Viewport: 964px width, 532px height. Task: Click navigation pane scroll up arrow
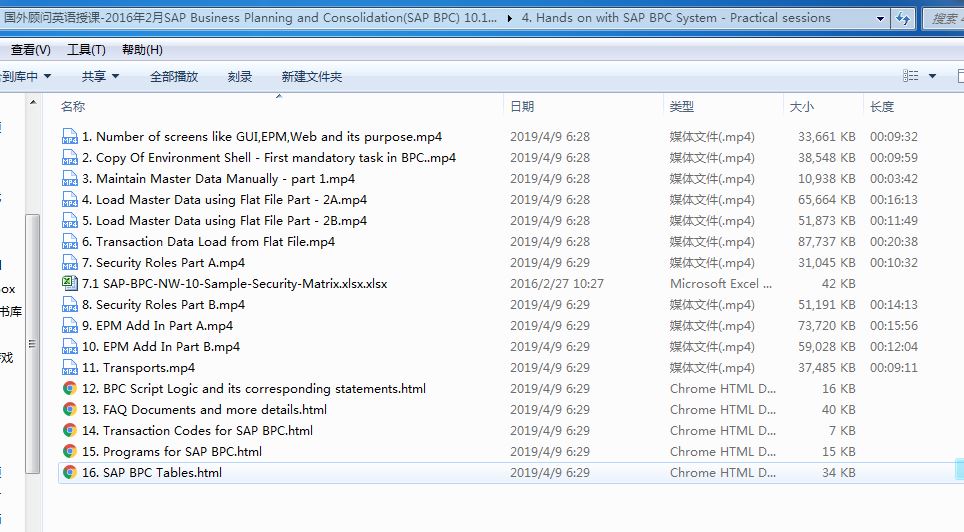point(33,102)
